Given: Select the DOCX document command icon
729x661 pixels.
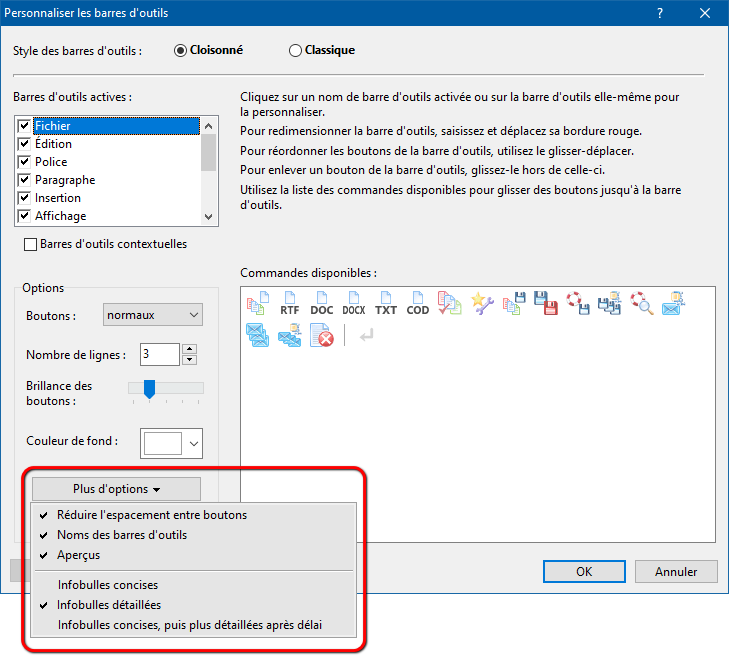Looking at the screenshot, I should point(354,303).
